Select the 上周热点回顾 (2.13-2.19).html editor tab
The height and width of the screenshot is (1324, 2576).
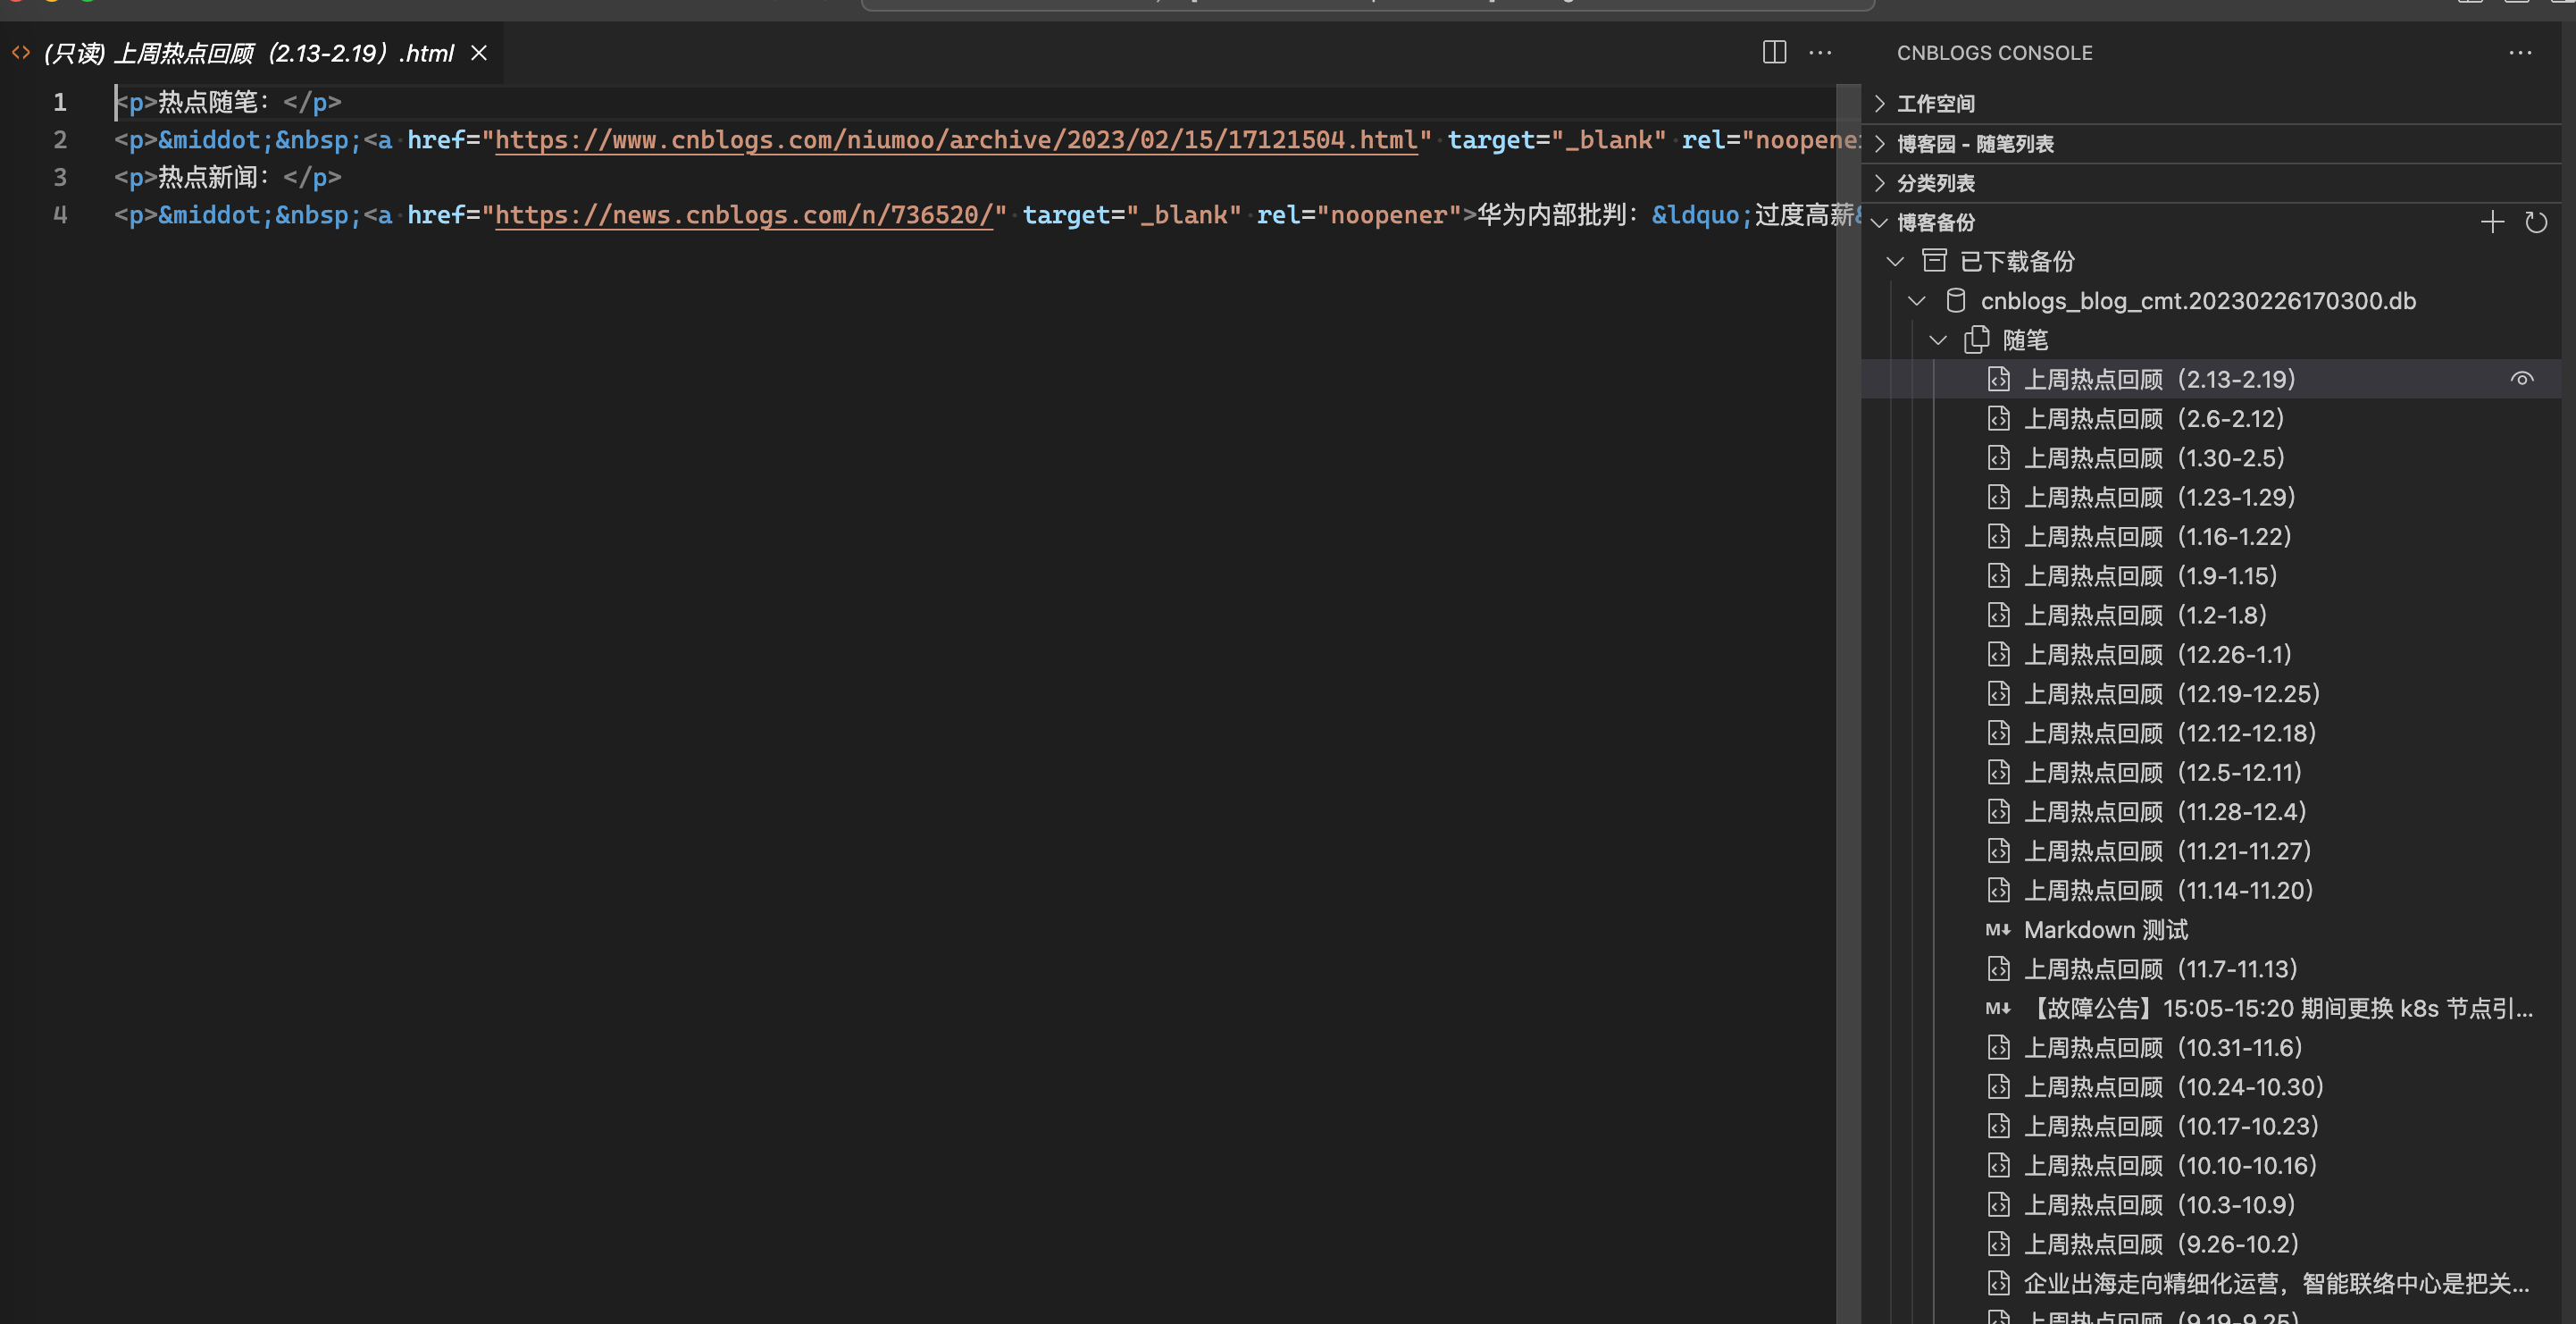point(248,53)
